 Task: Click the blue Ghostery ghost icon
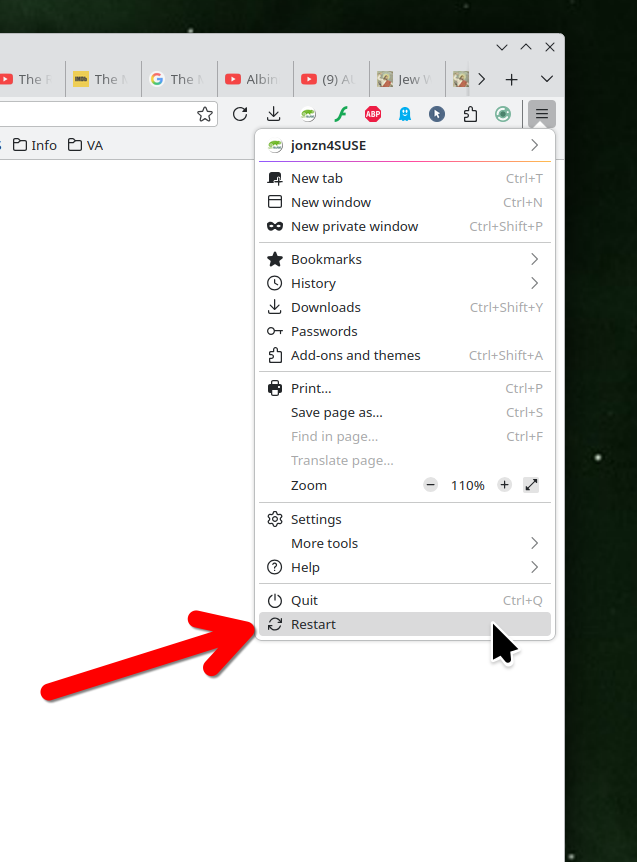coord(405,114)
